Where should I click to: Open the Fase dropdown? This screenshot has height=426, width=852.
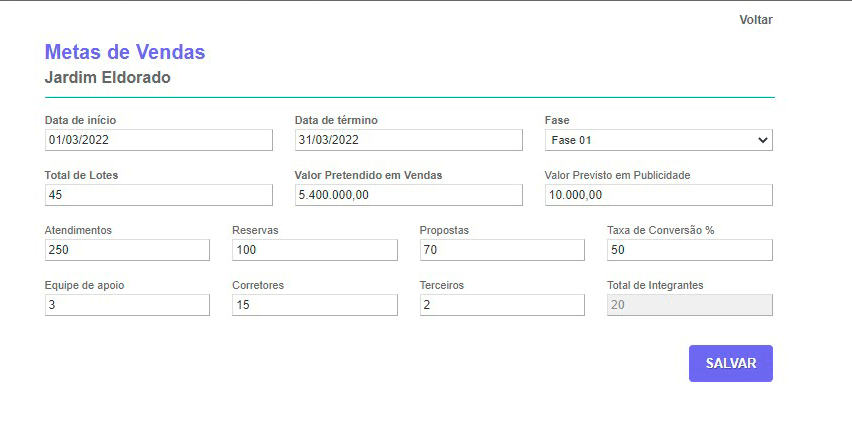(x=658, y=140)
